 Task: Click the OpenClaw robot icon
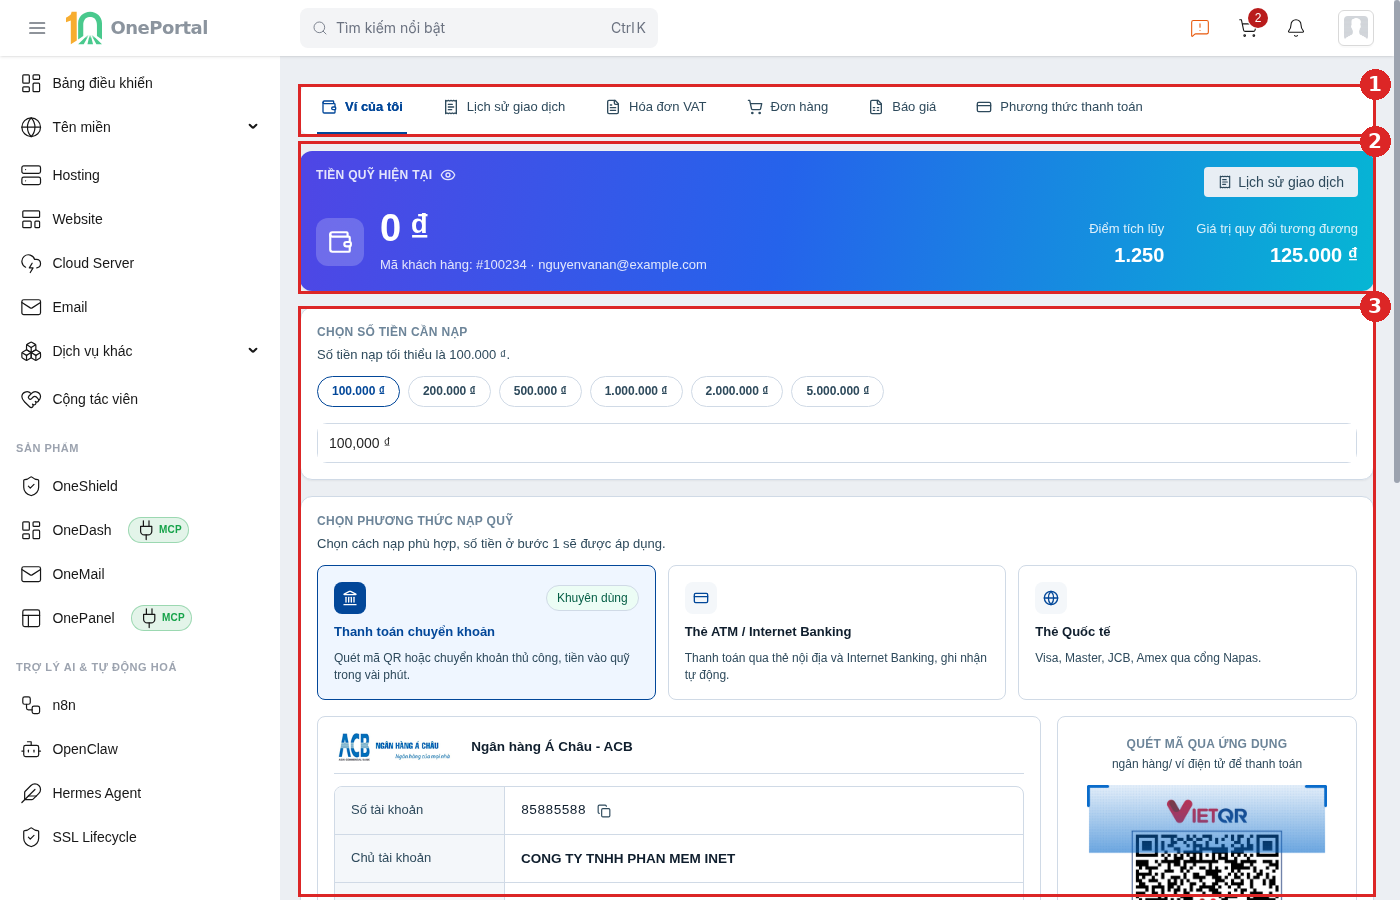click(31, 749)
